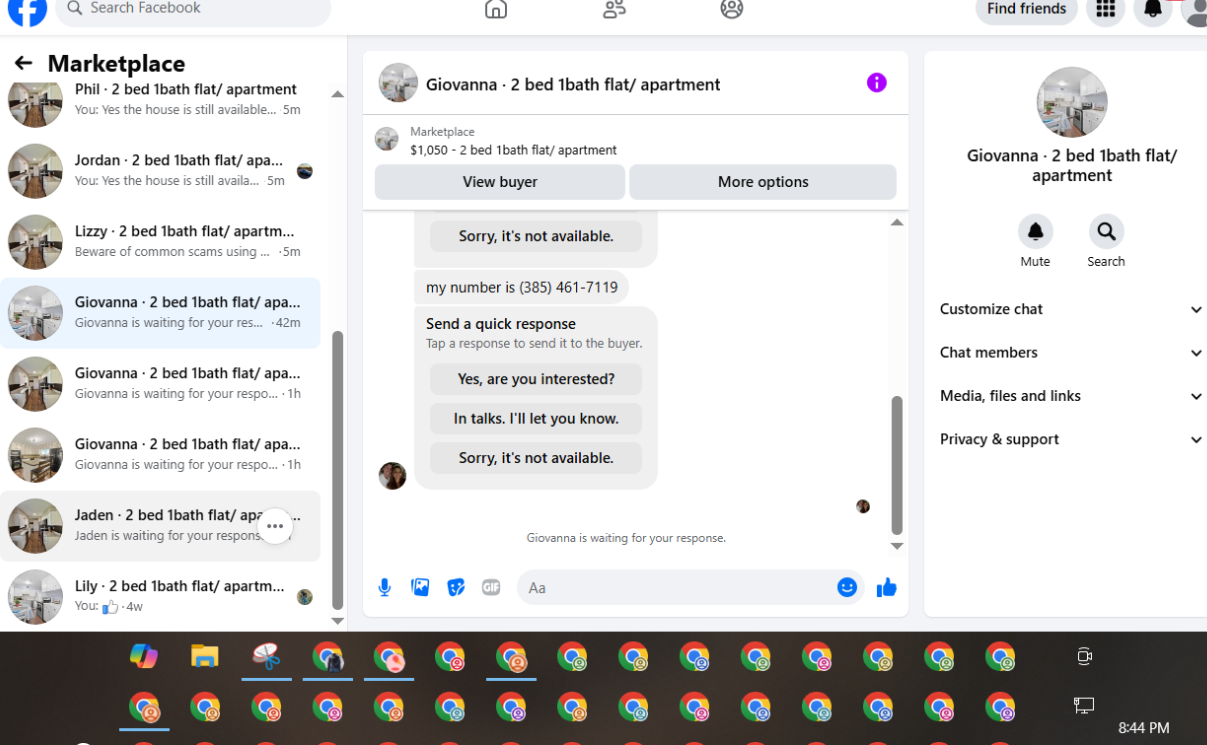This screenshot has width=1207, height=745.
Task: Open Jordan's apartment conversation
Action: coord(160,171)
